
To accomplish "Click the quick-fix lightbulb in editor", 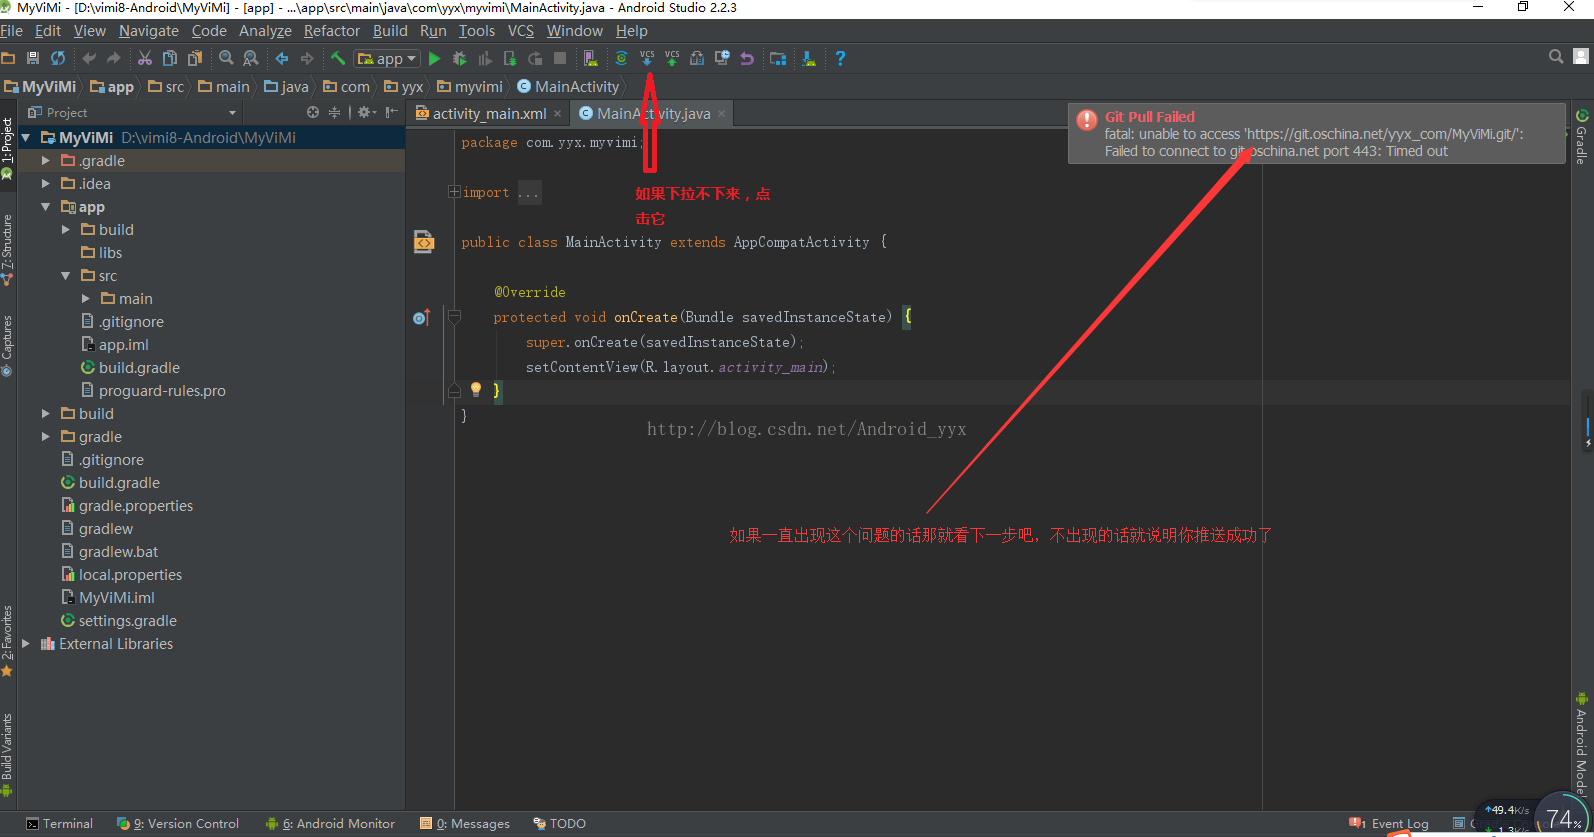I will (x=476, y=389).
